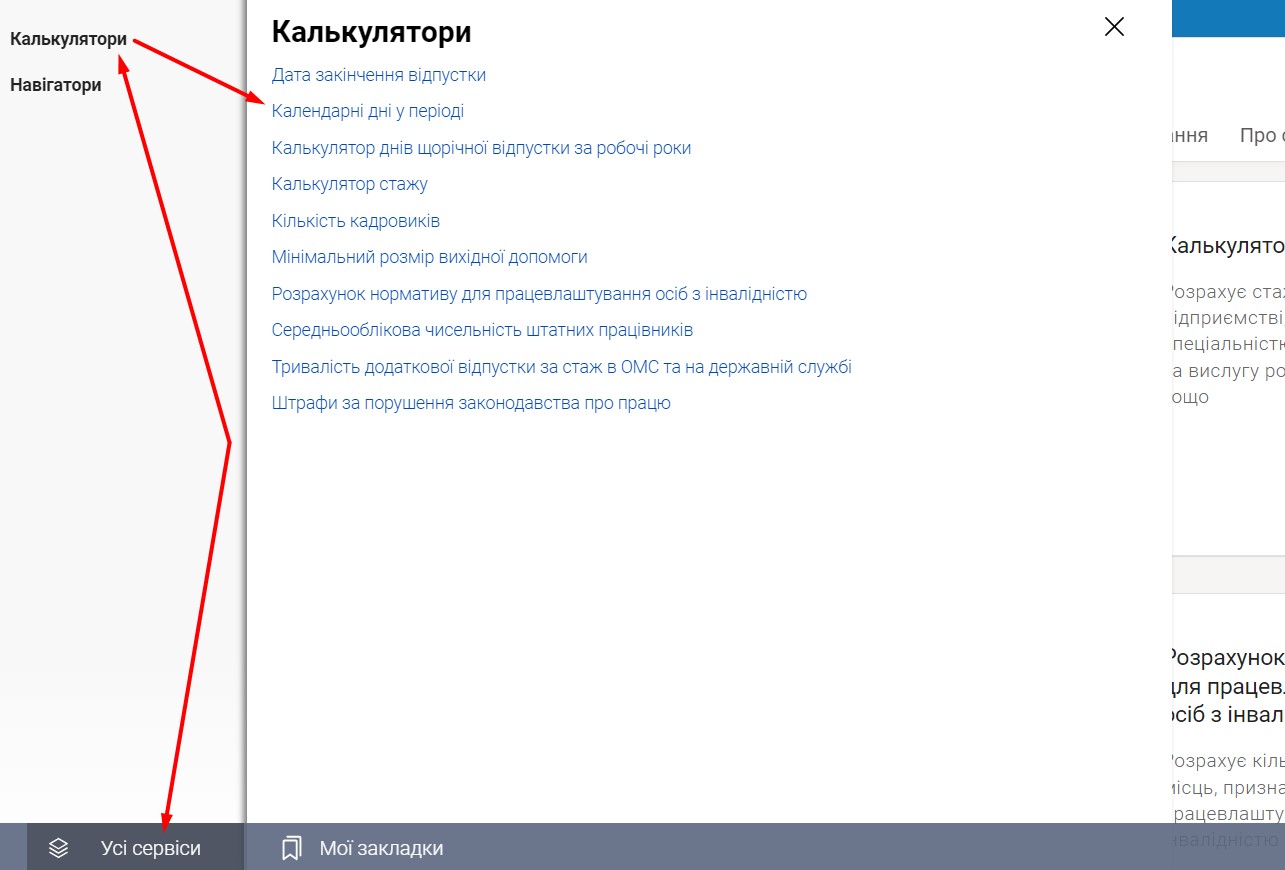The height and width of the screenshot is (870, 1285).
Task: Open the Календарні дні у періоді link
Action: point(368,111)
